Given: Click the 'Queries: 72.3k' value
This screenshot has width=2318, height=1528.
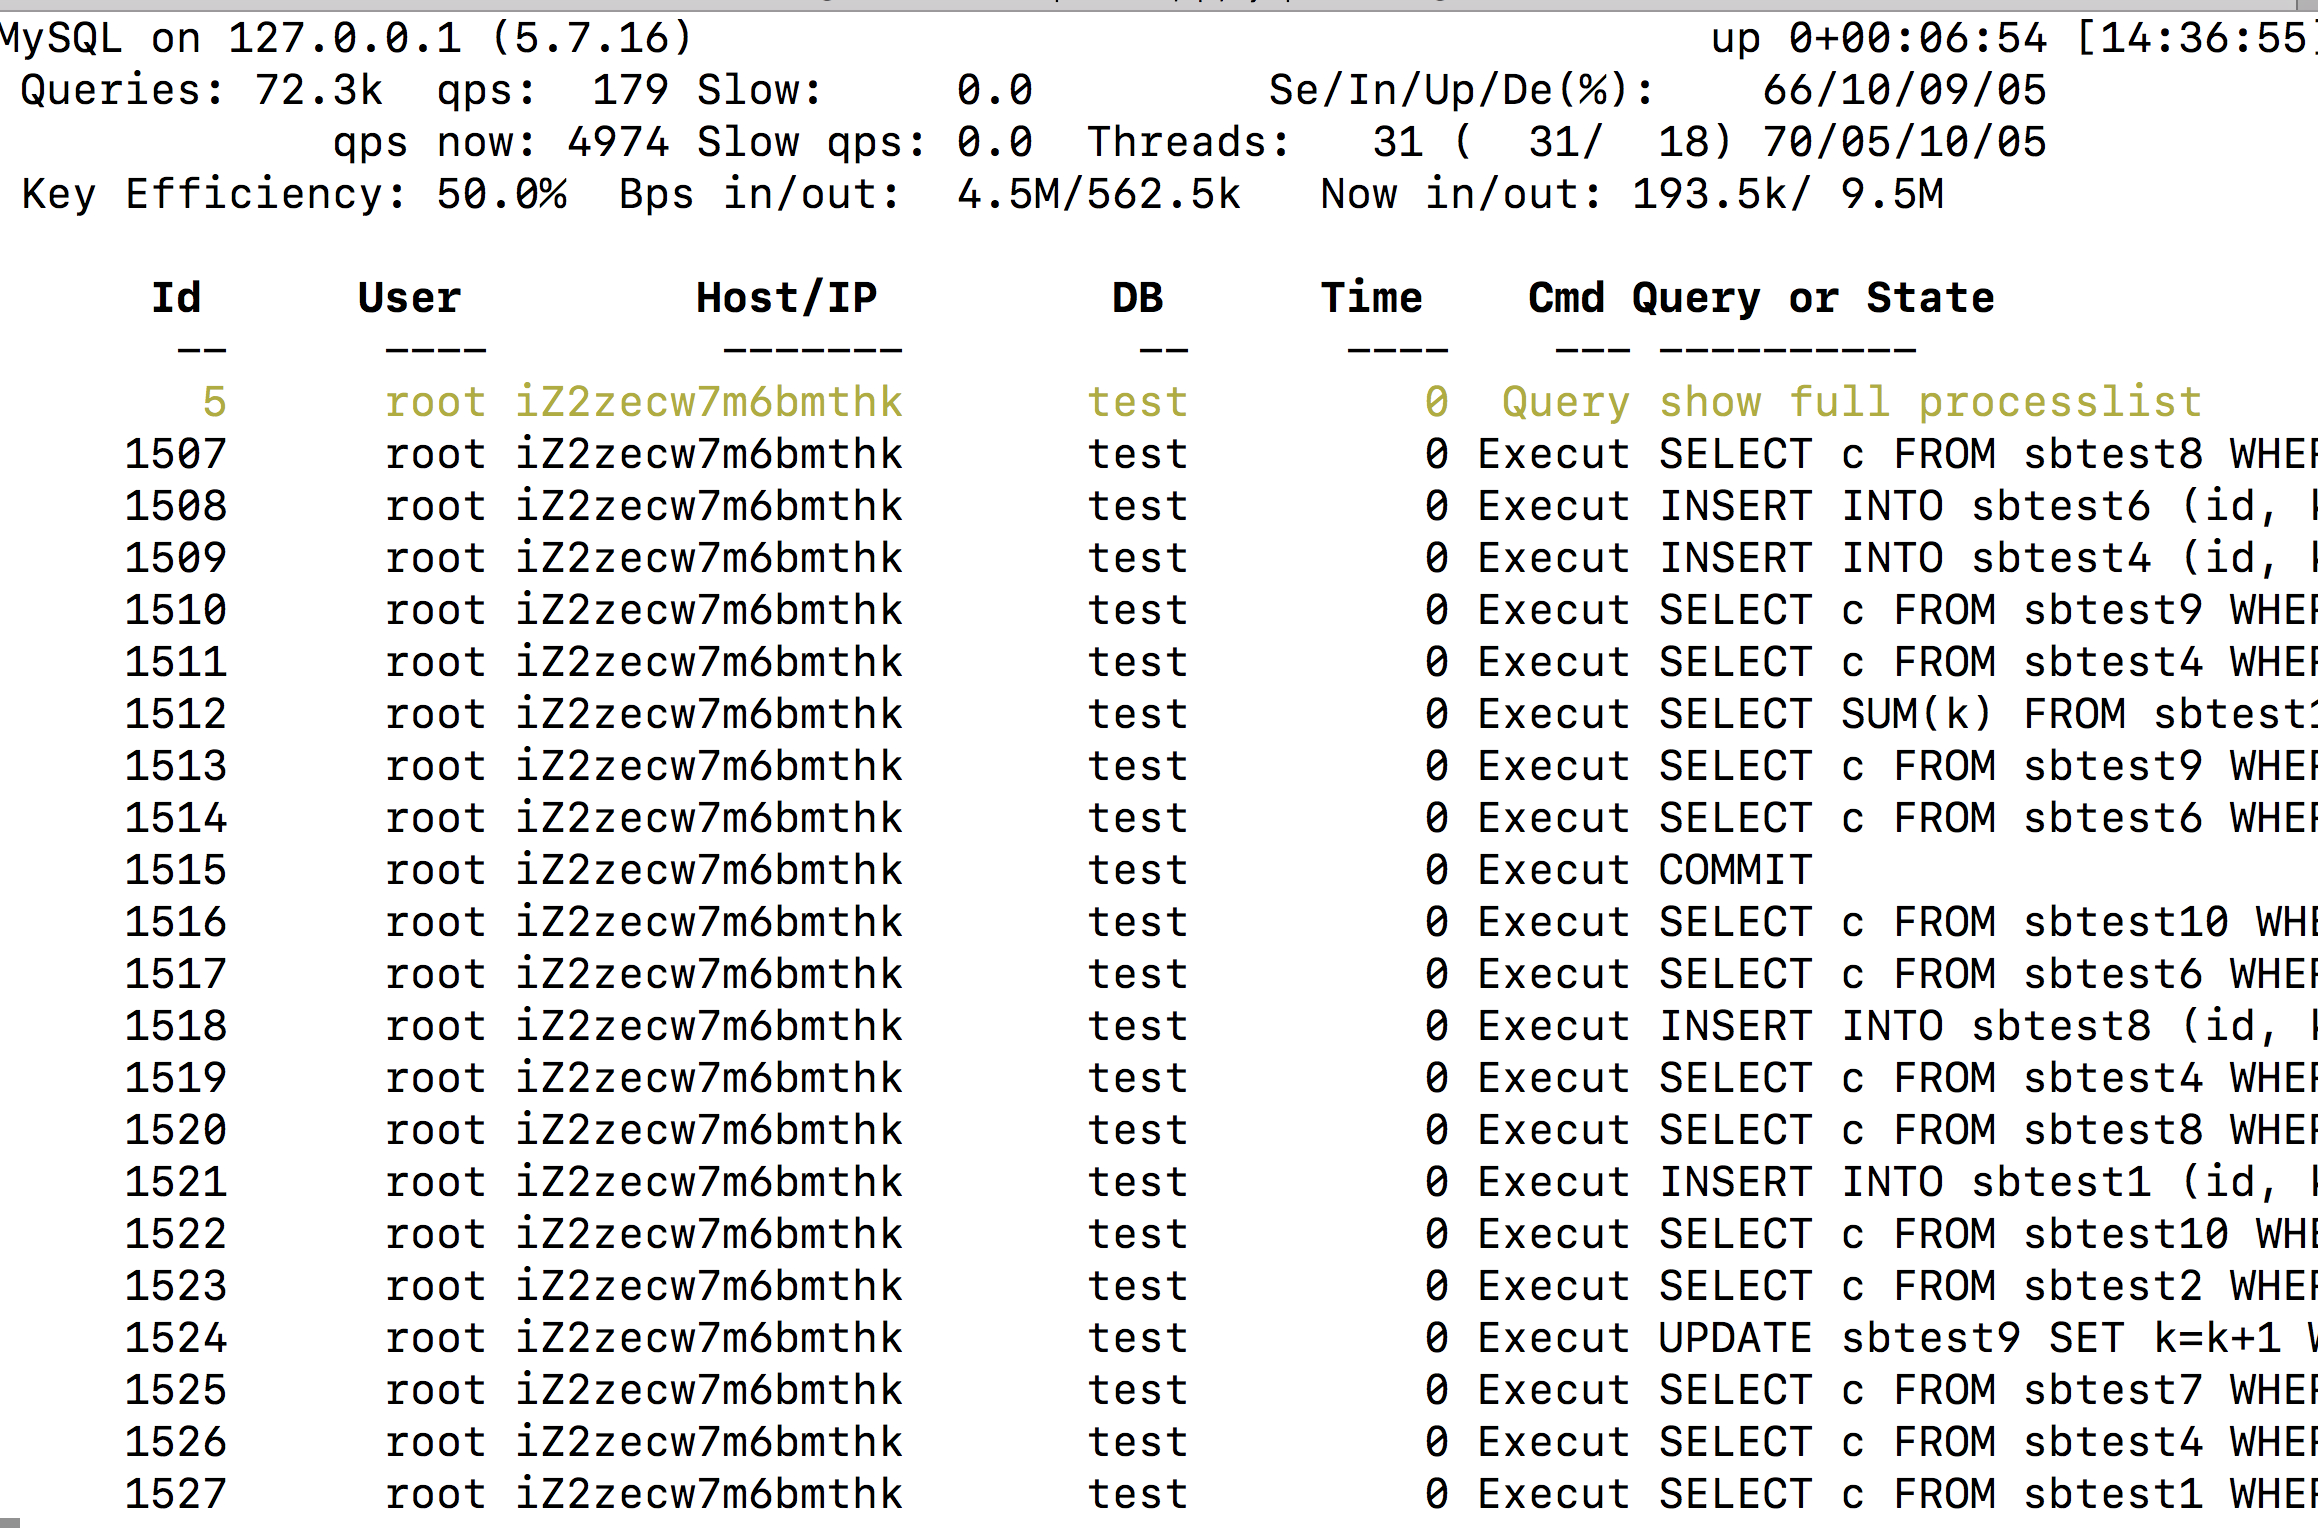Looking at the screenshot, I should [x=202, y=91].
